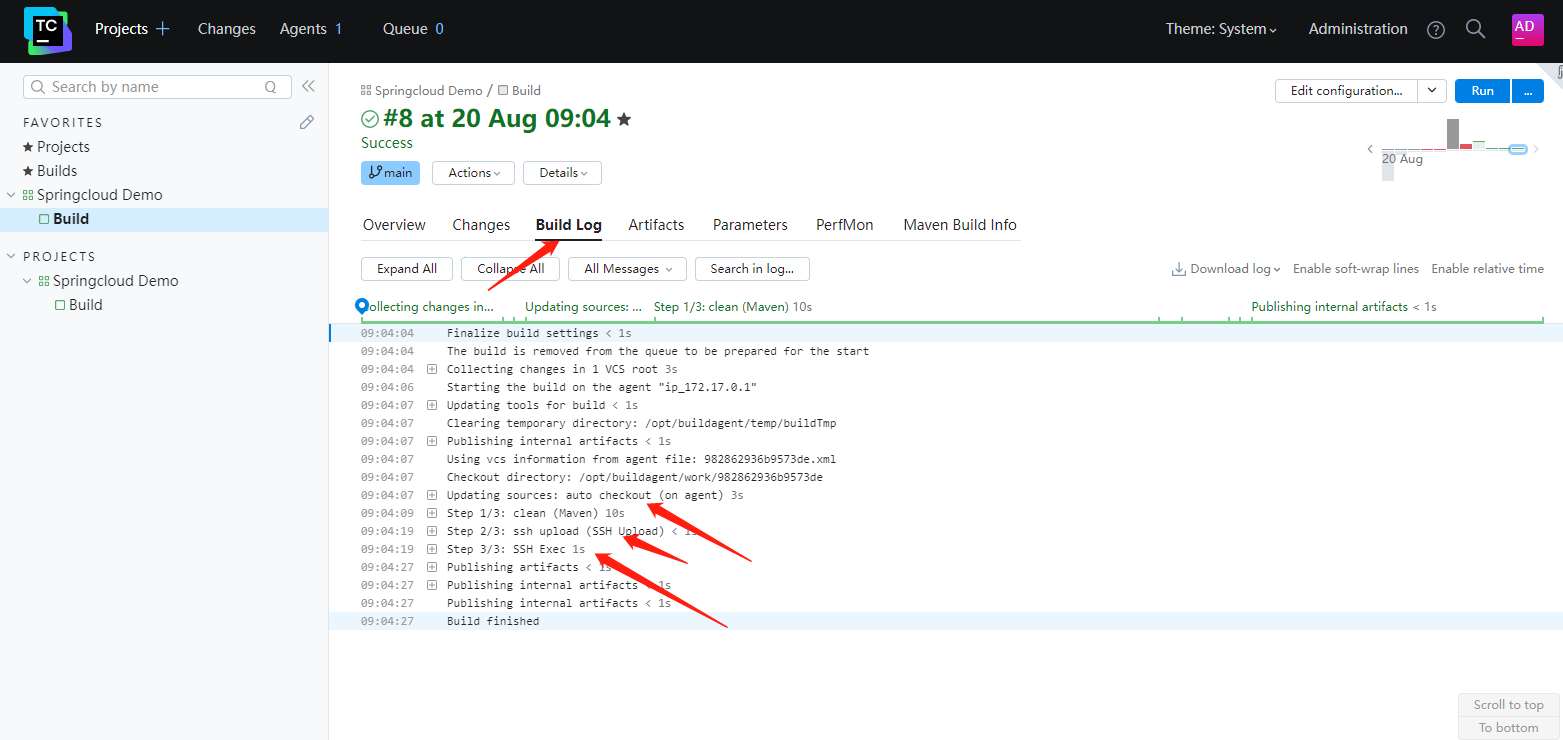
Task: Click the Collapse All button
Action: click(x=511, y=269)
